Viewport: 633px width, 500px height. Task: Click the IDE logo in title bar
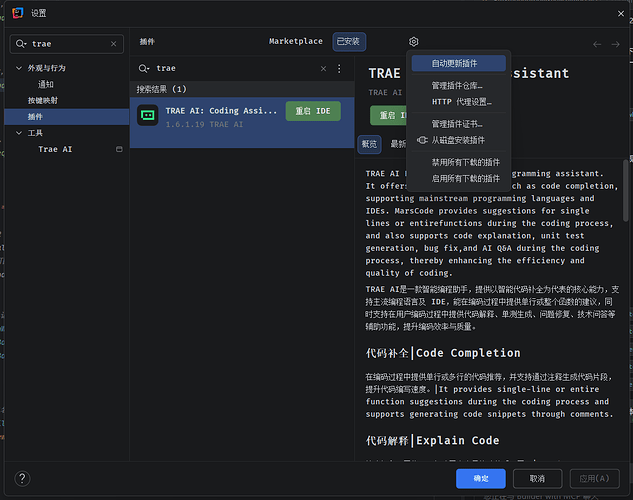click(18, 13)
